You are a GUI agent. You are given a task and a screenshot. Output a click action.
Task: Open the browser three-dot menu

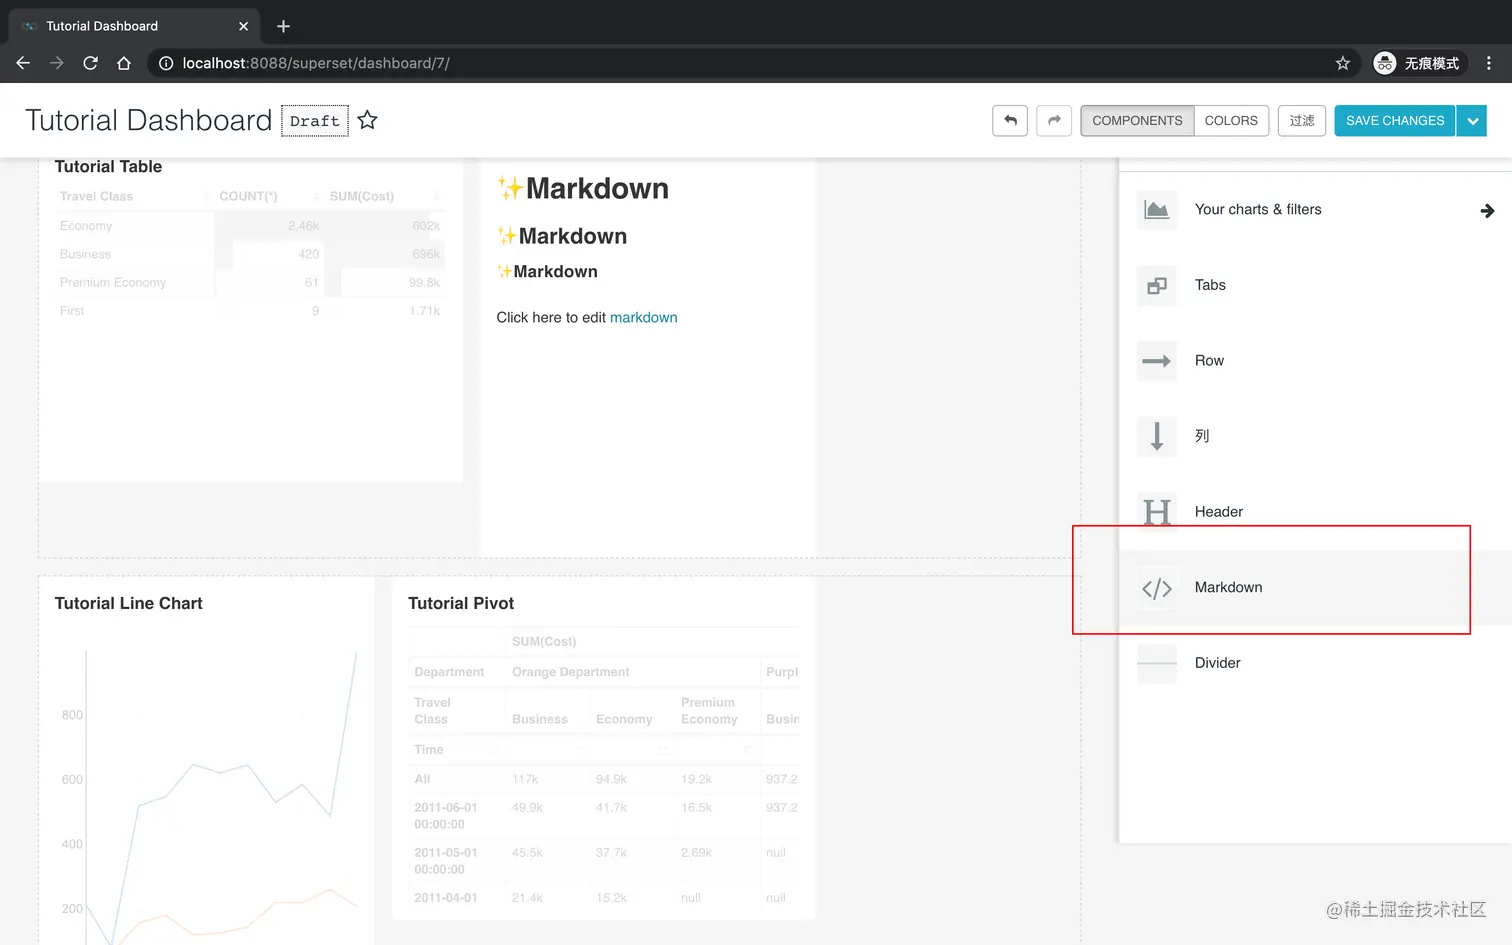point(1489,63)
